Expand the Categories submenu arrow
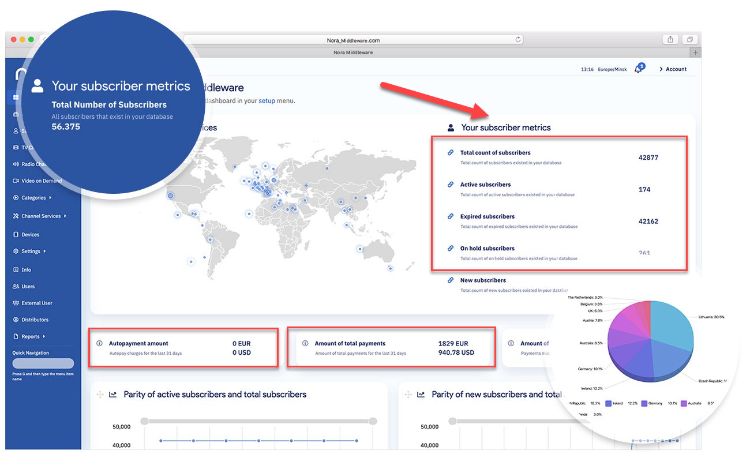This screenshot has height=473, width=750. 50,198
